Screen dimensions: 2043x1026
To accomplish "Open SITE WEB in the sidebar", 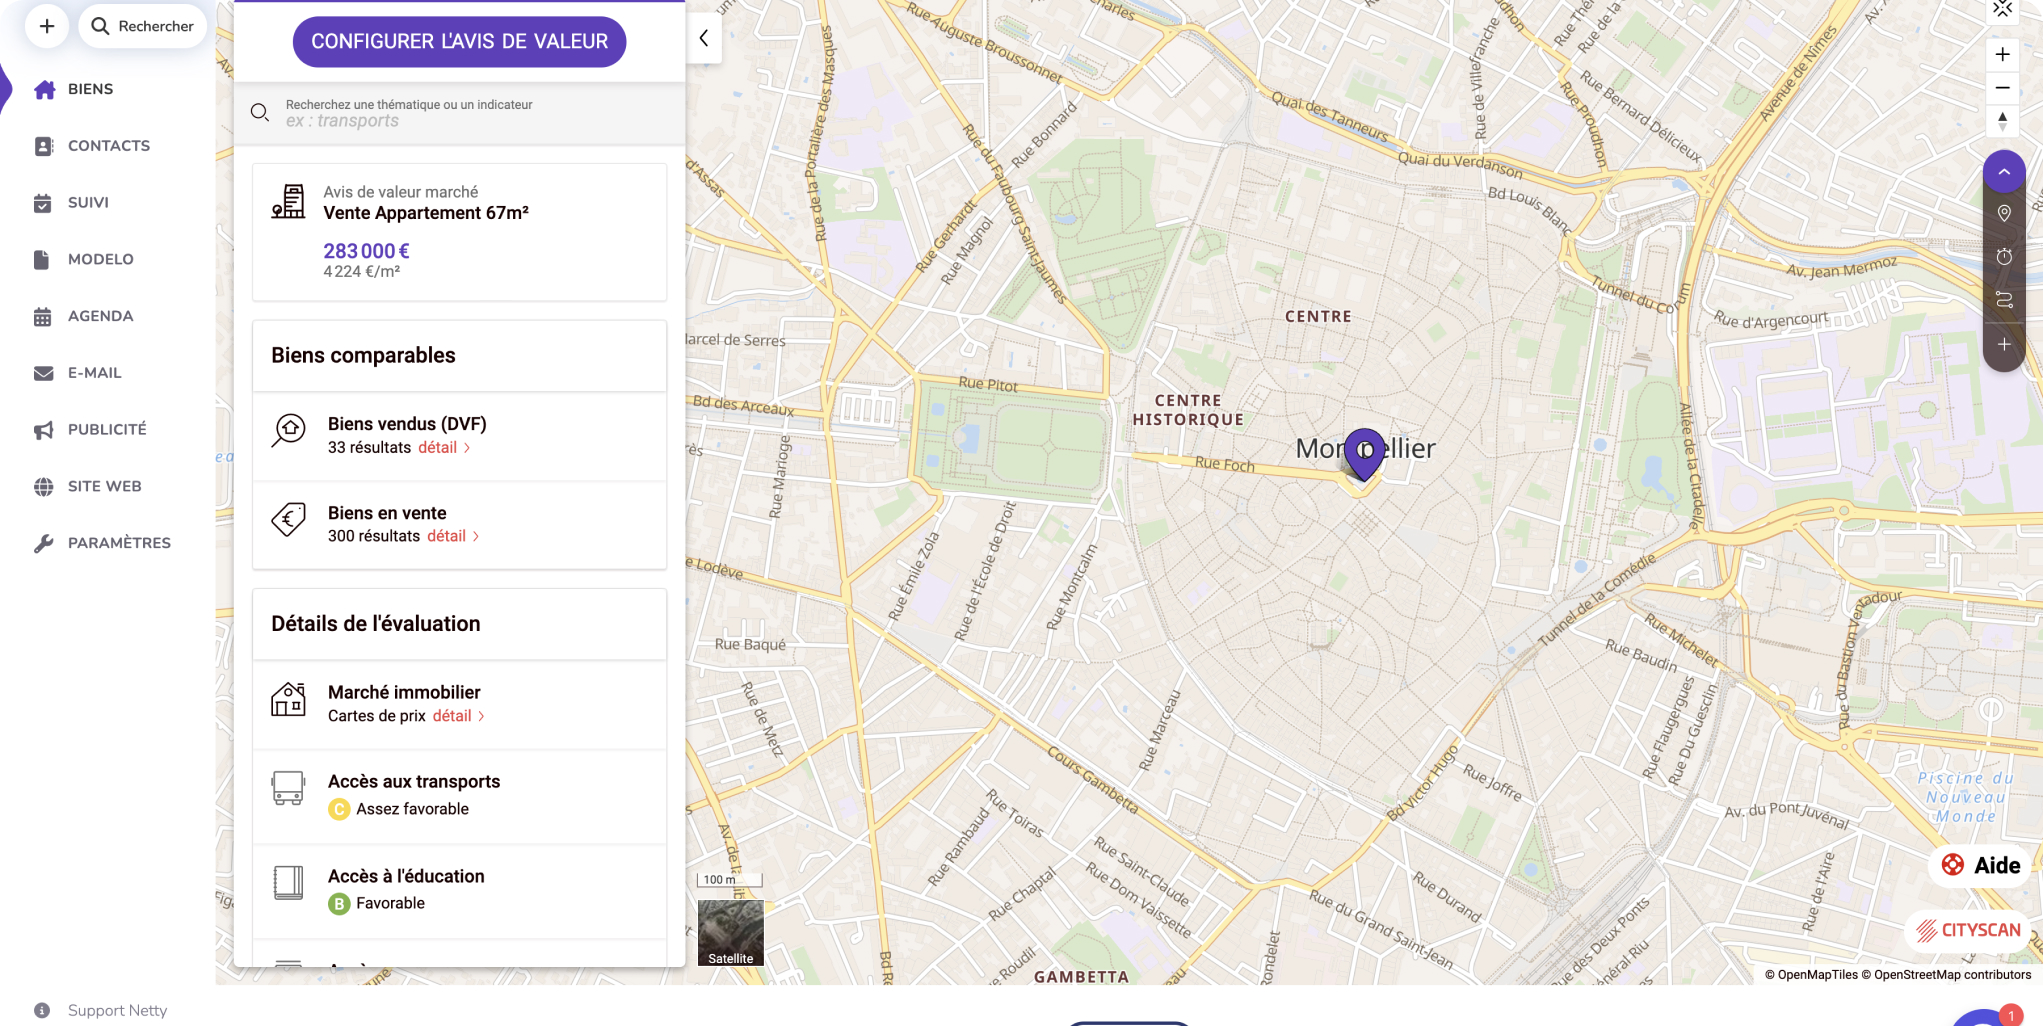I will point(104,487).
